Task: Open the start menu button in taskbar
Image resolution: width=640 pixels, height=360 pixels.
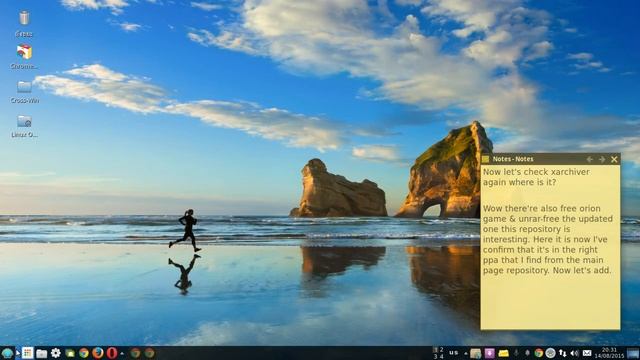Action: point(7,353)
